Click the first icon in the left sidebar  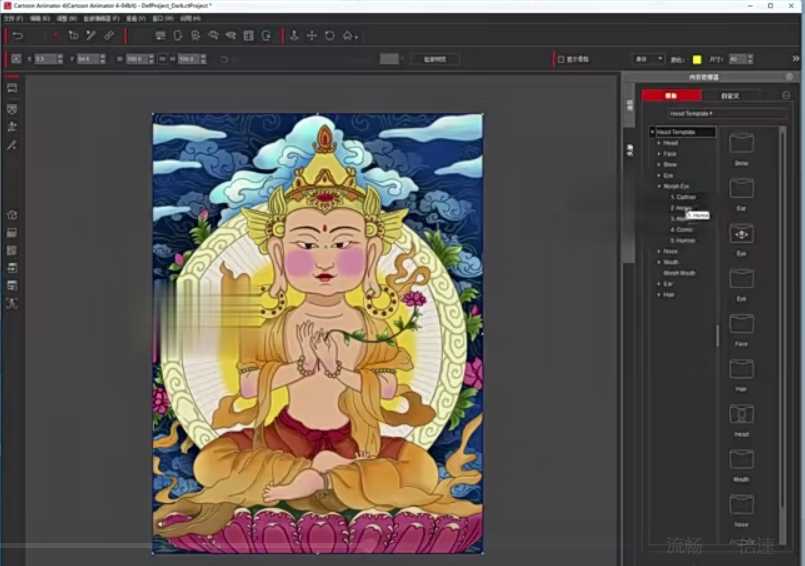coord(12,88)
